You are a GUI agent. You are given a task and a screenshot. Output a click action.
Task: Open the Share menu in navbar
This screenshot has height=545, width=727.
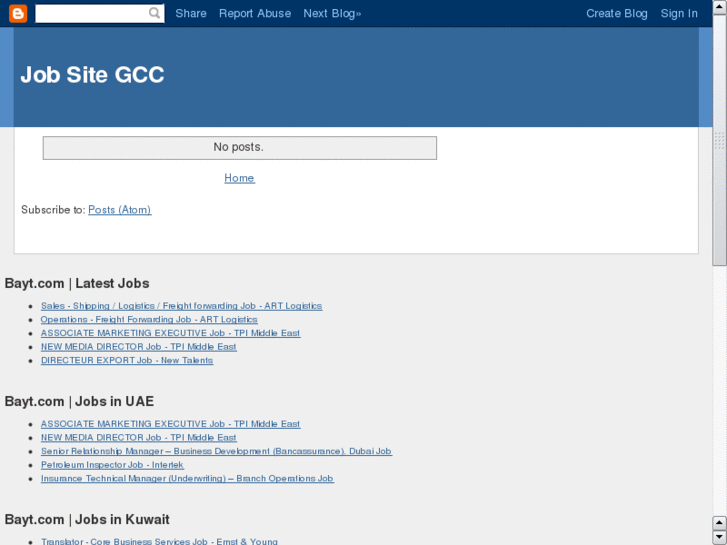pyautogui.click(x=191, y=13)
